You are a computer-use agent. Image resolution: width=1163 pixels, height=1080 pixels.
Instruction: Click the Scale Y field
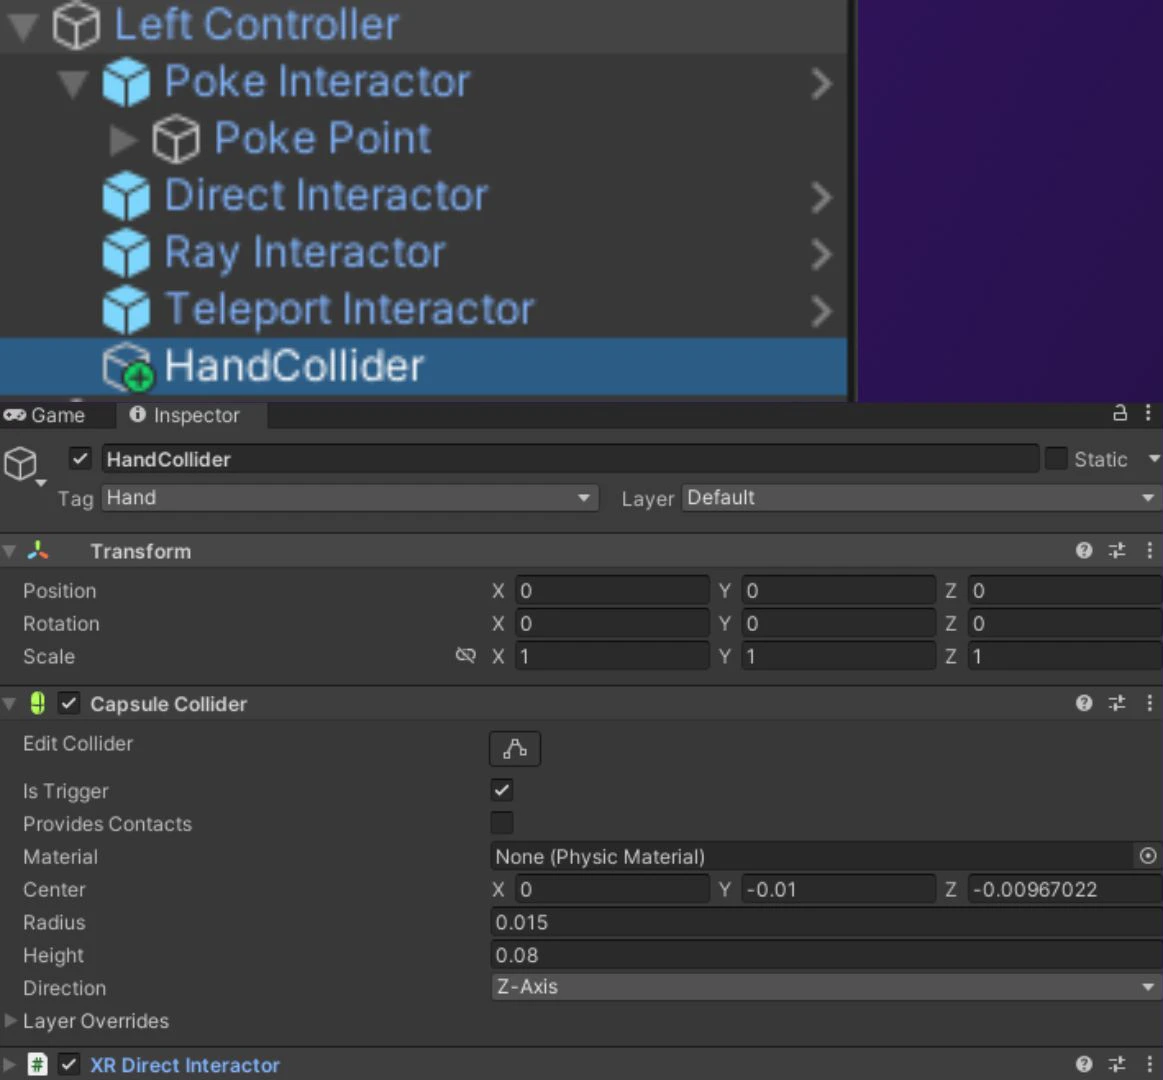tap(838, 656)
